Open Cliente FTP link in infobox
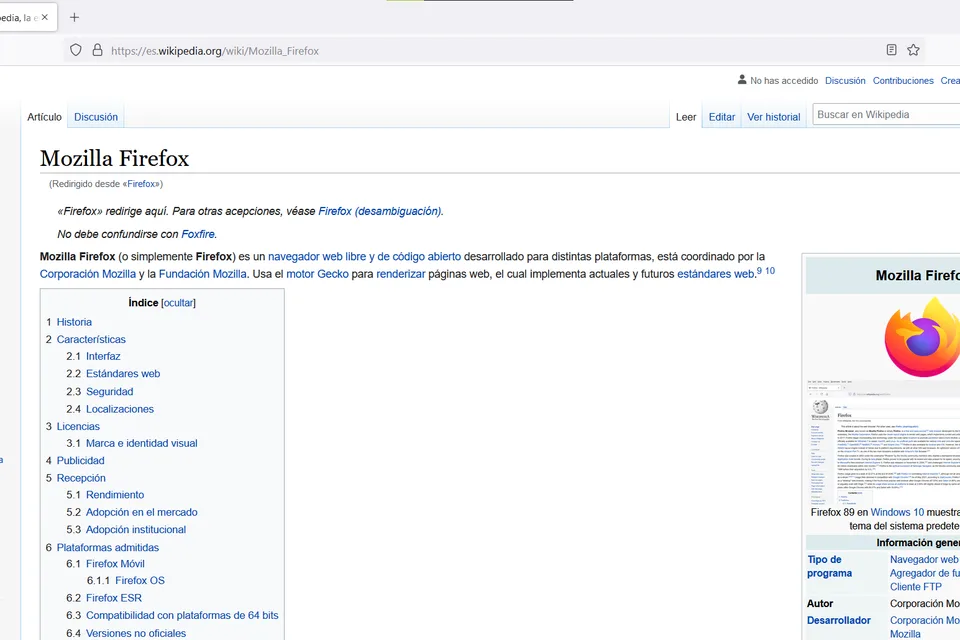This screenshot has height=640, width=960. pos(915,587)
